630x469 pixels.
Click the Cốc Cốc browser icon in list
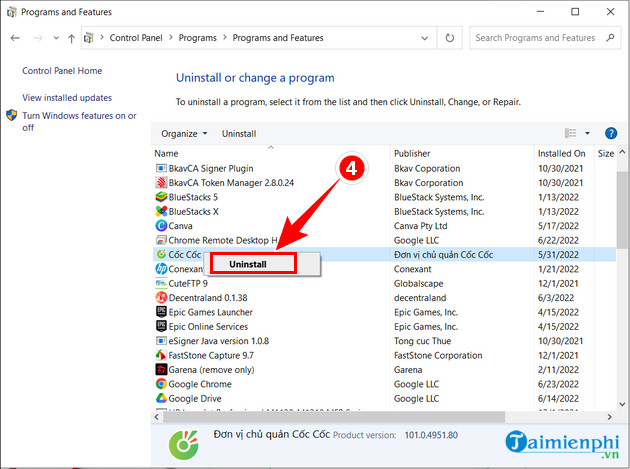(x=161, y=254)
